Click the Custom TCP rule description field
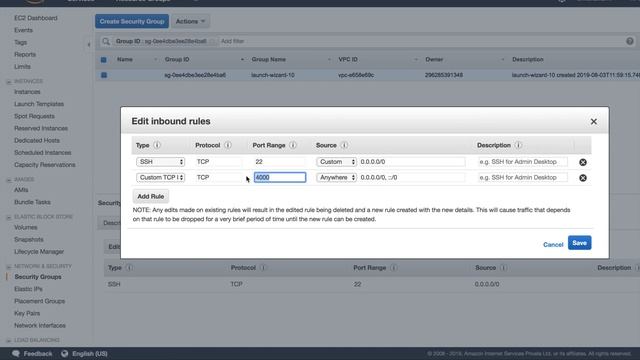The image size is (640, 360). pos(523,178)
